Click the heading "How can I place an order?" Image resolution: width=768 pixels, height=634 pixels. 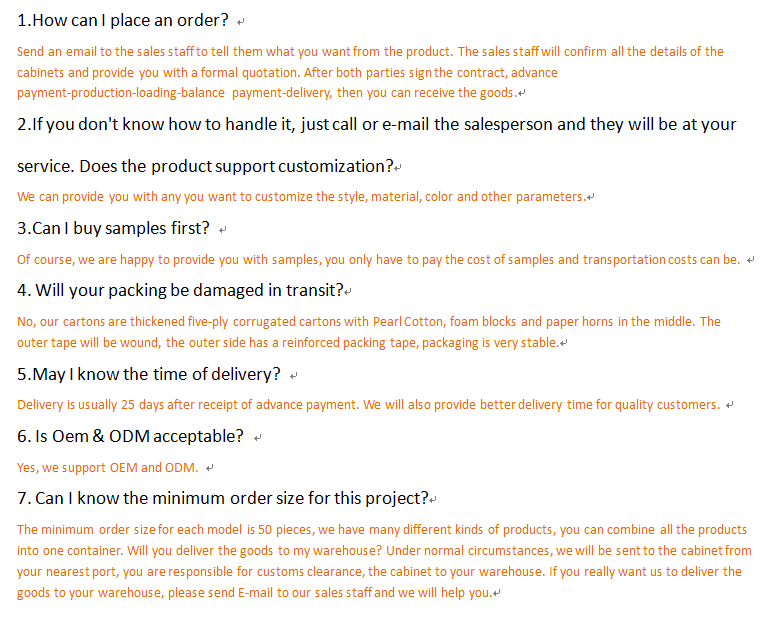click(x=123, y=20)
